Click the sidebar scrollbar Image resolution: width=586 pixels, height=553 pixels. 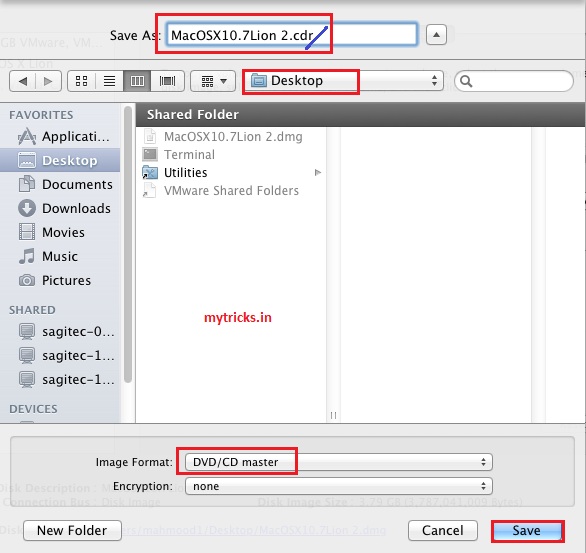128,244
